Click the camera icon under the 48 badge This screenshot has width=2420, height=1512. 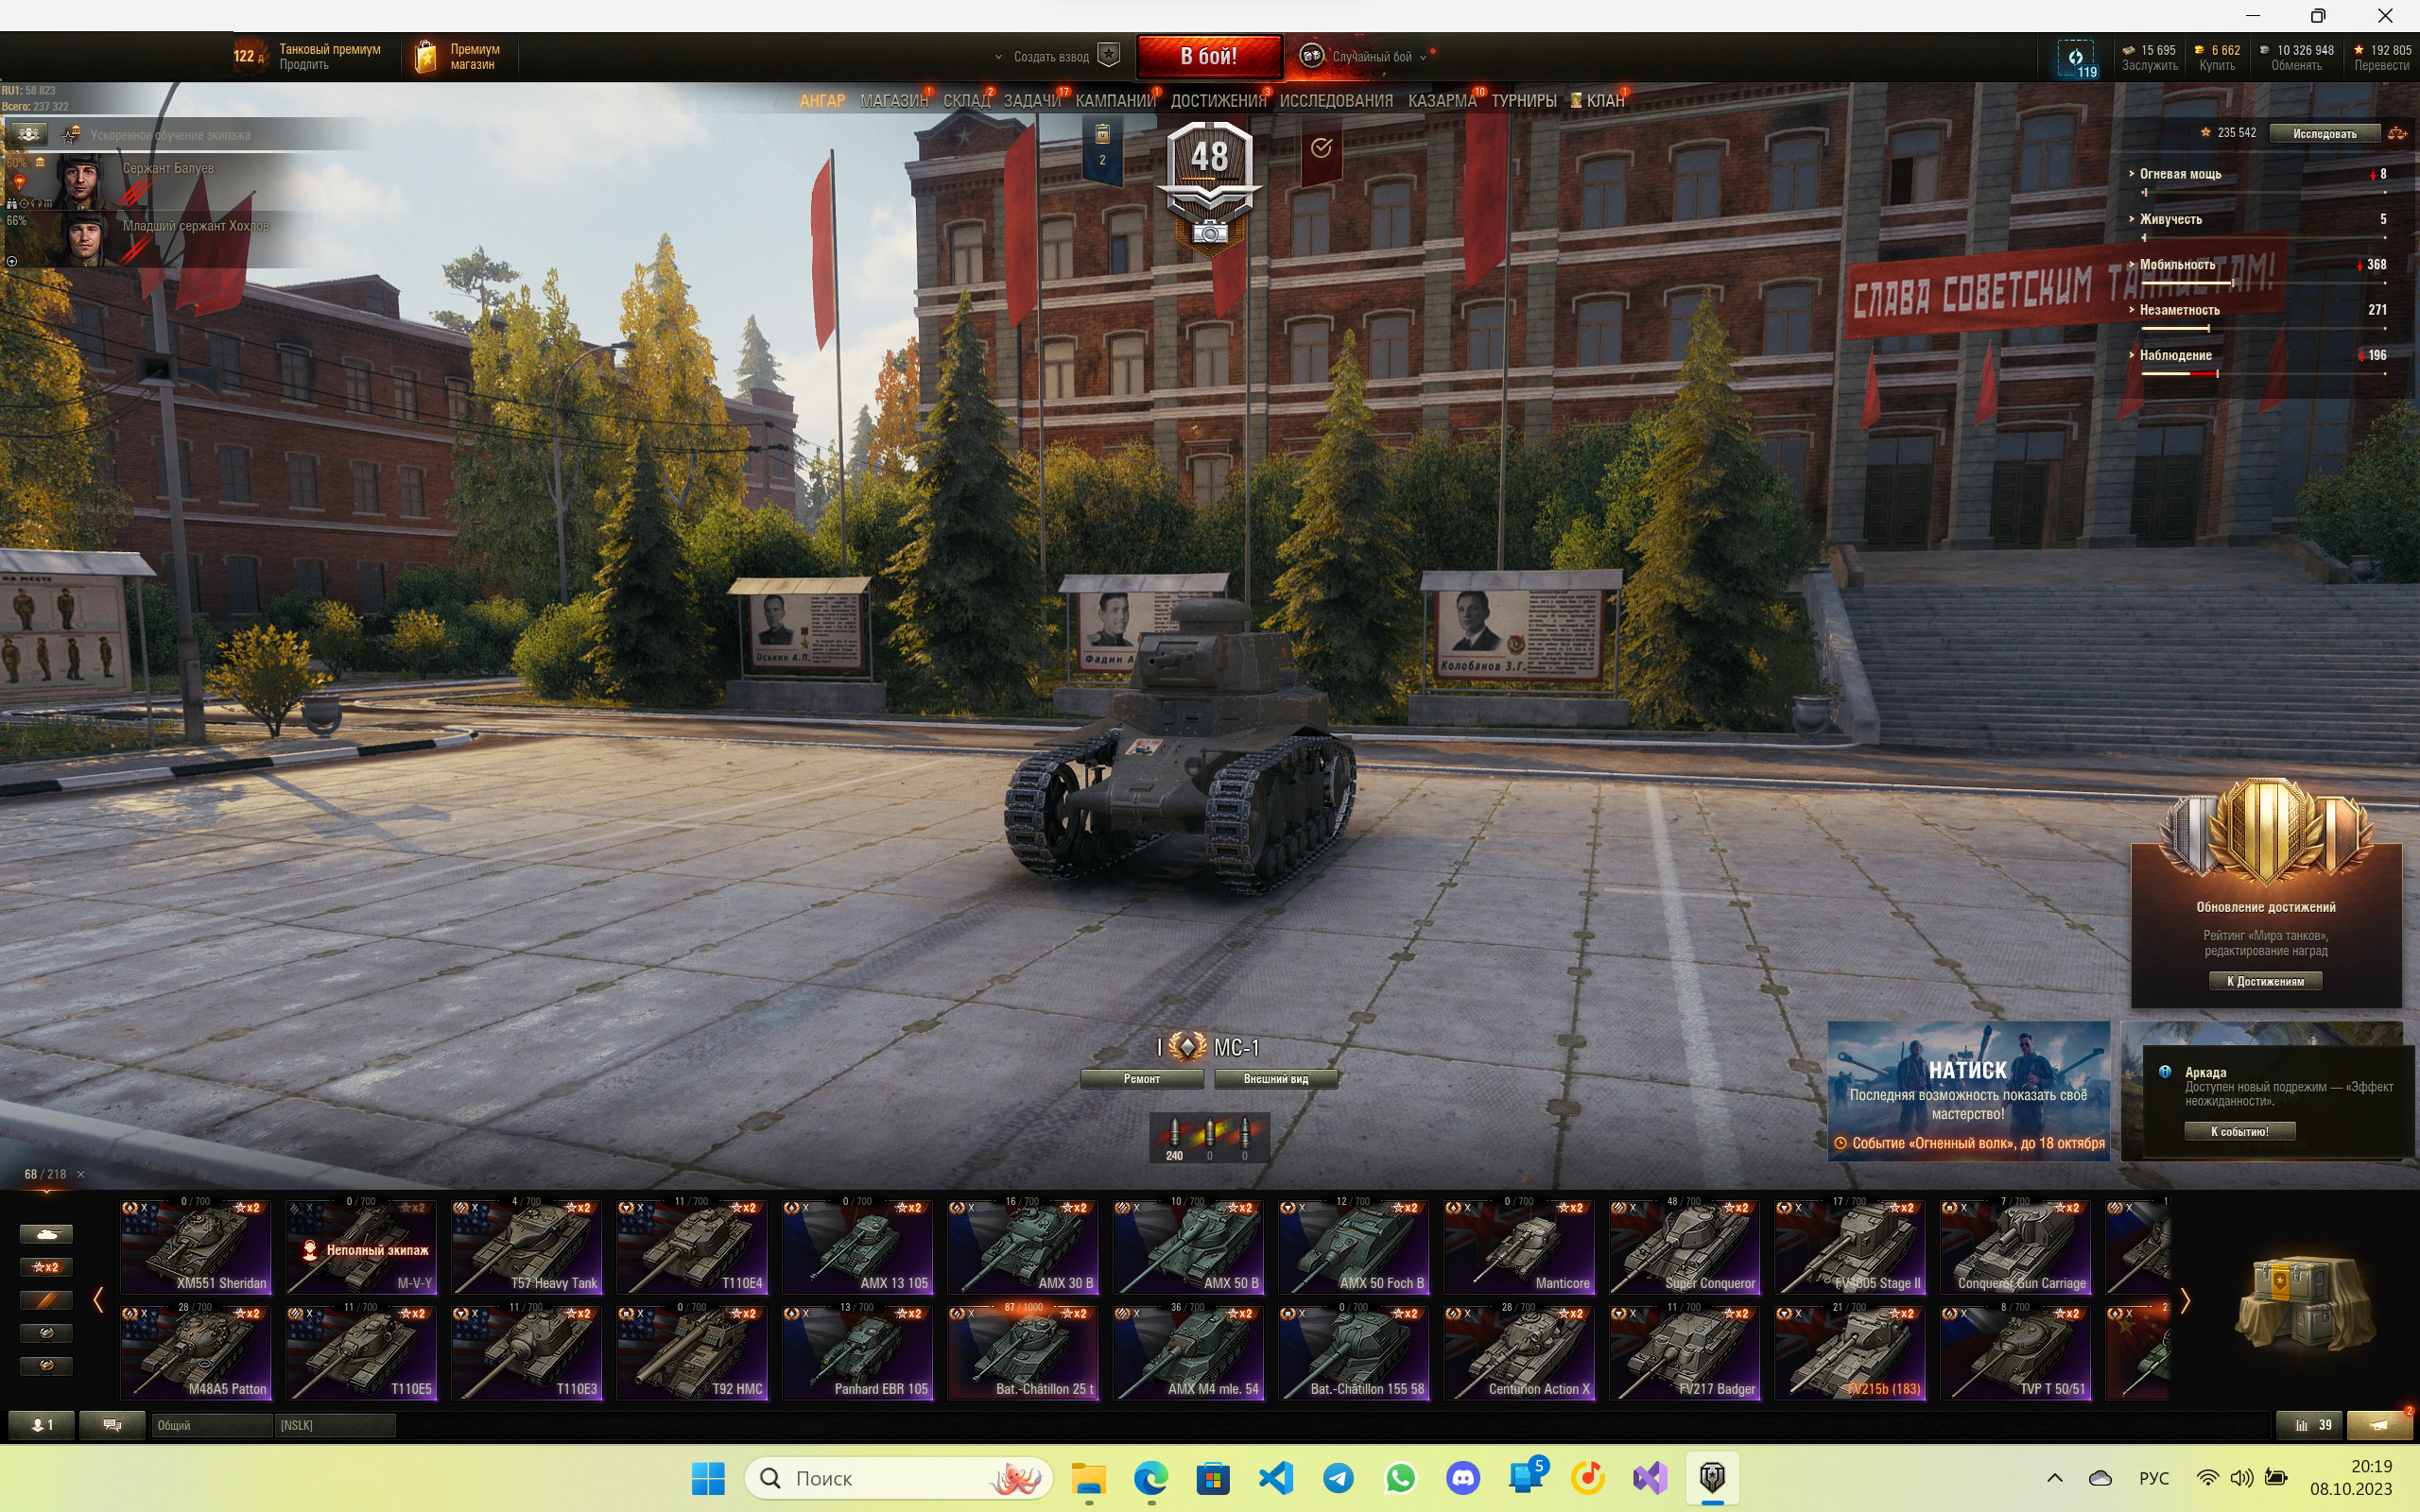(1209, 232)
